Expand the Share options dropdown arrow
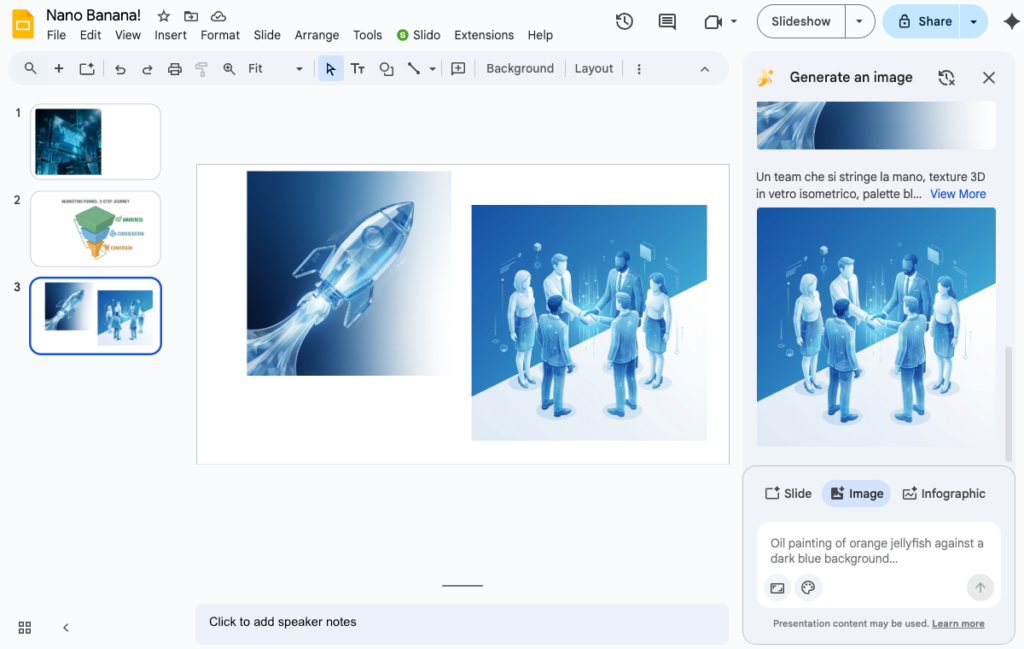The height and width of the screenshot is (649, 1024). pyautogui.click(x=974, y=21)
